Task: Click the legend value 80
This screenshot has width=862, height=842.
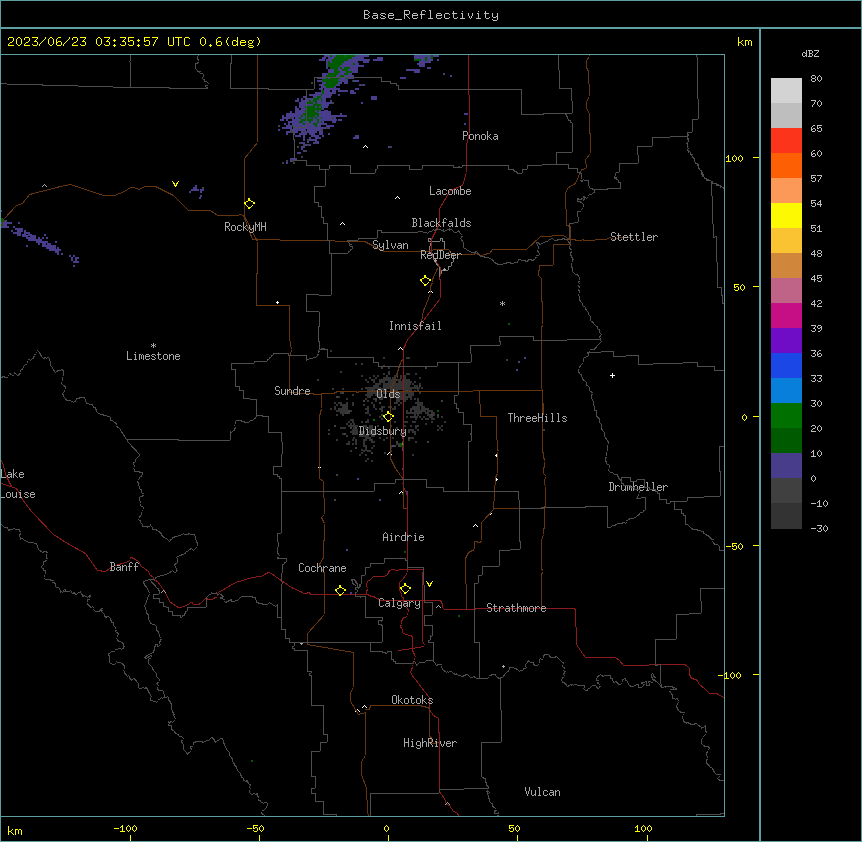Action: pyautogui.click(x=816, y=79)
